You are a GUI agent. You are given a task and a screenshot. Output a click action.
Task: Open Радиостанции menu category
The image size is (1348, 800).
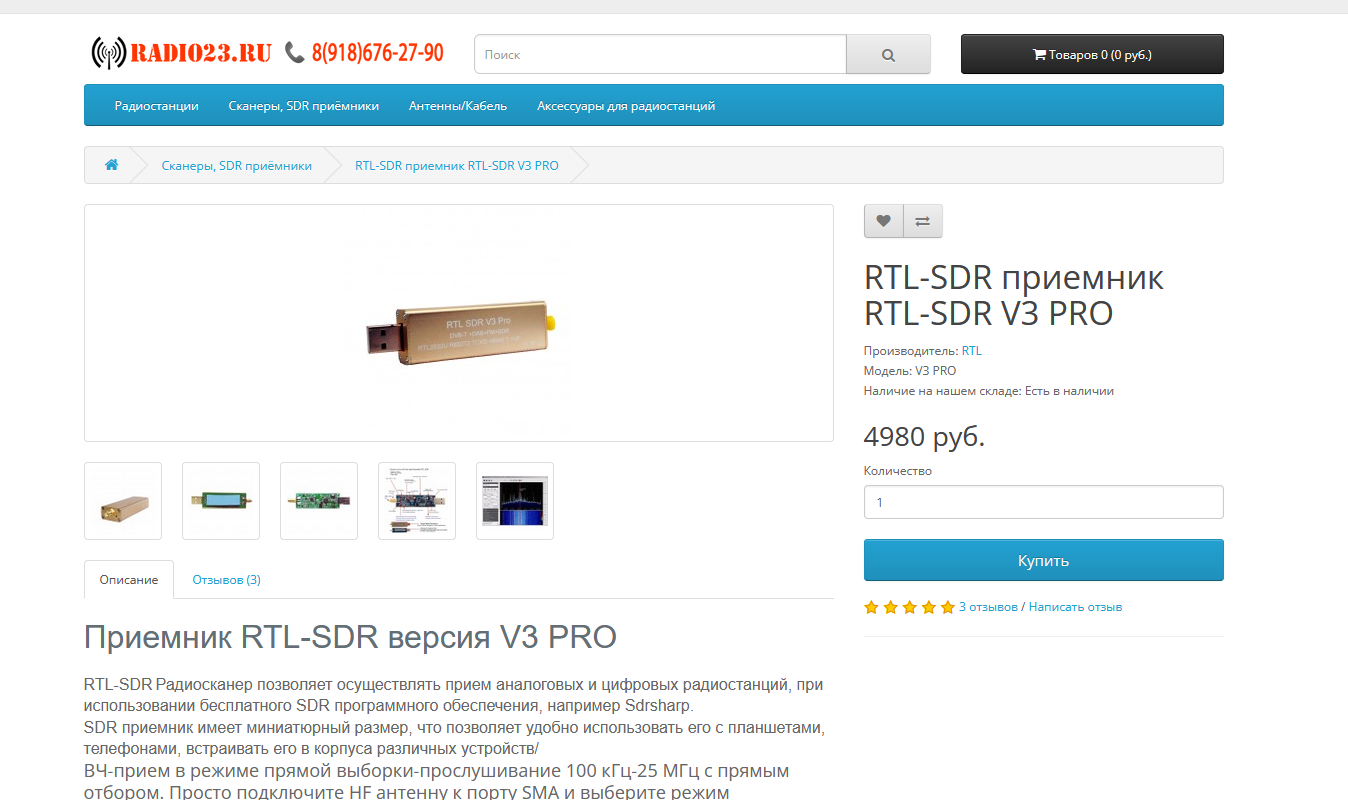156,105
